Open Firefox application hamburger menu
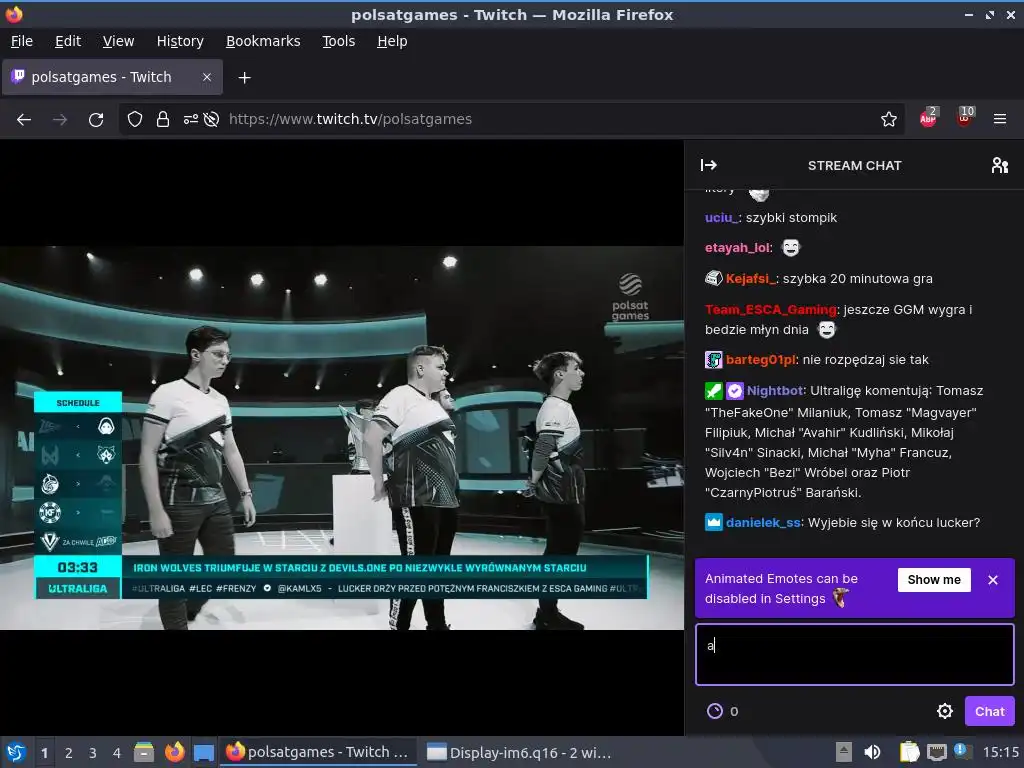Viewport: 1024px width, 768px height. click(x=999, y=120)
